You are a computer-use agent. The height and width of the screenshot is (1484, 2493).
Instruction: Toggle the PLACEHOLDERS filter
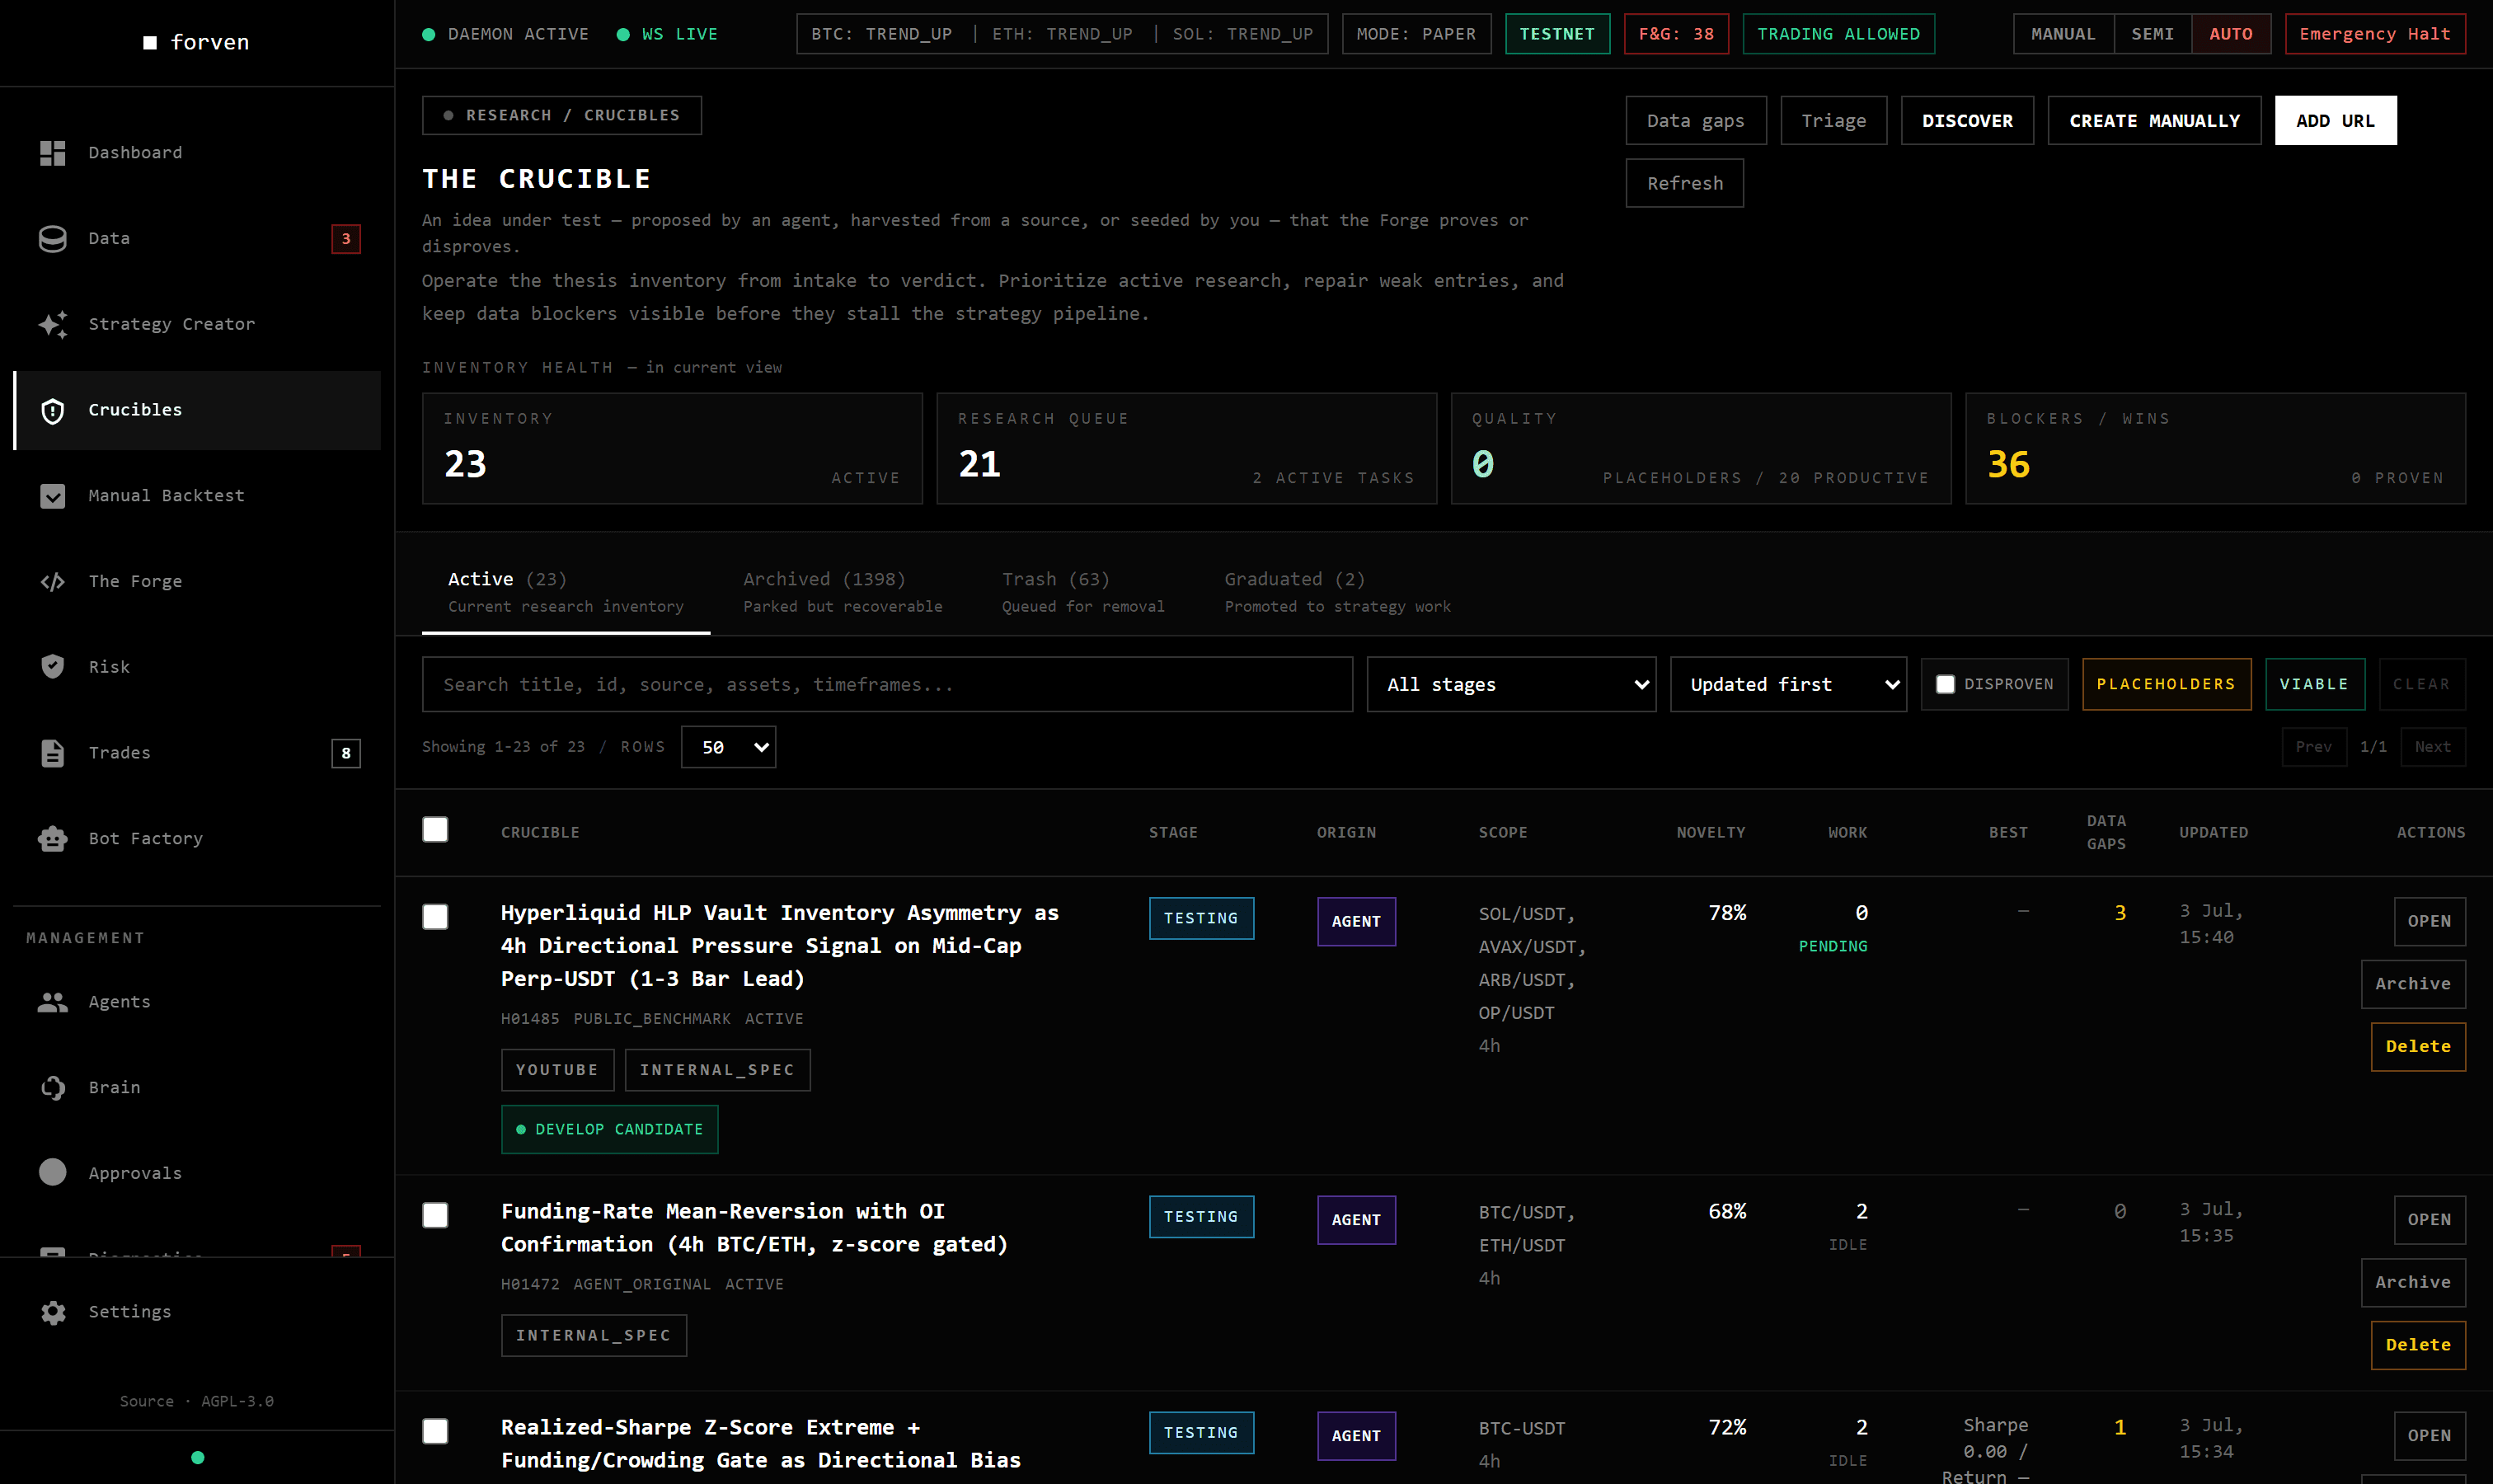point(2166,685)
